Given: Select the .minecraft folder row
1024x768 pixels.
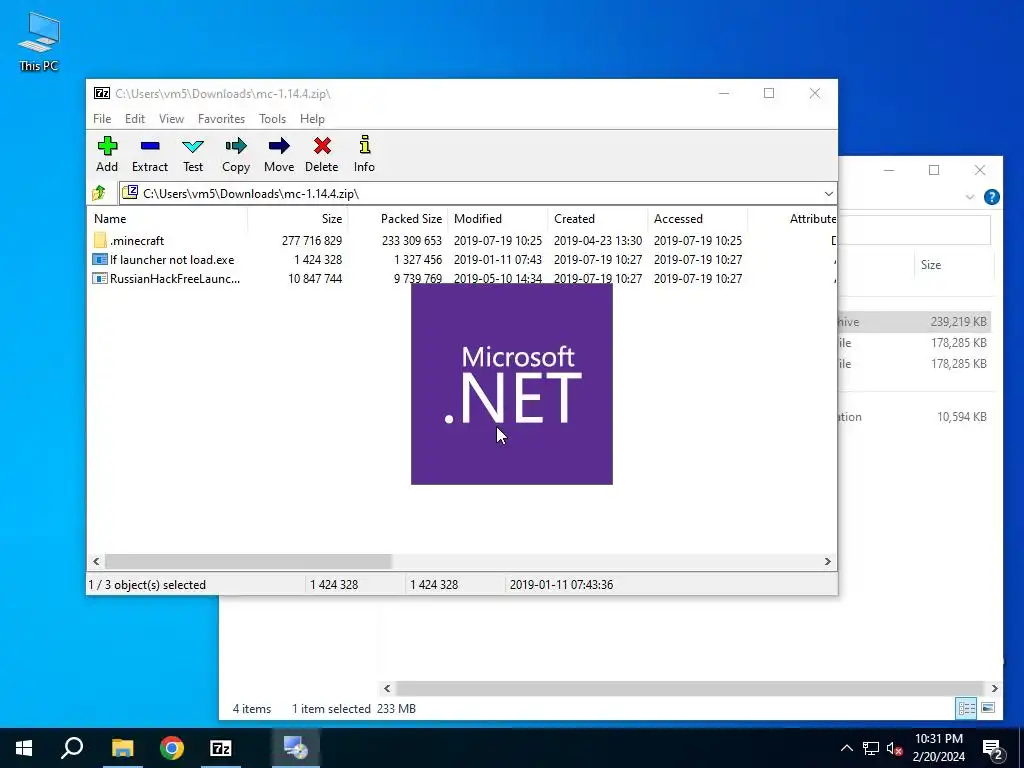Looking at the screenshot, I should [462, 240].
